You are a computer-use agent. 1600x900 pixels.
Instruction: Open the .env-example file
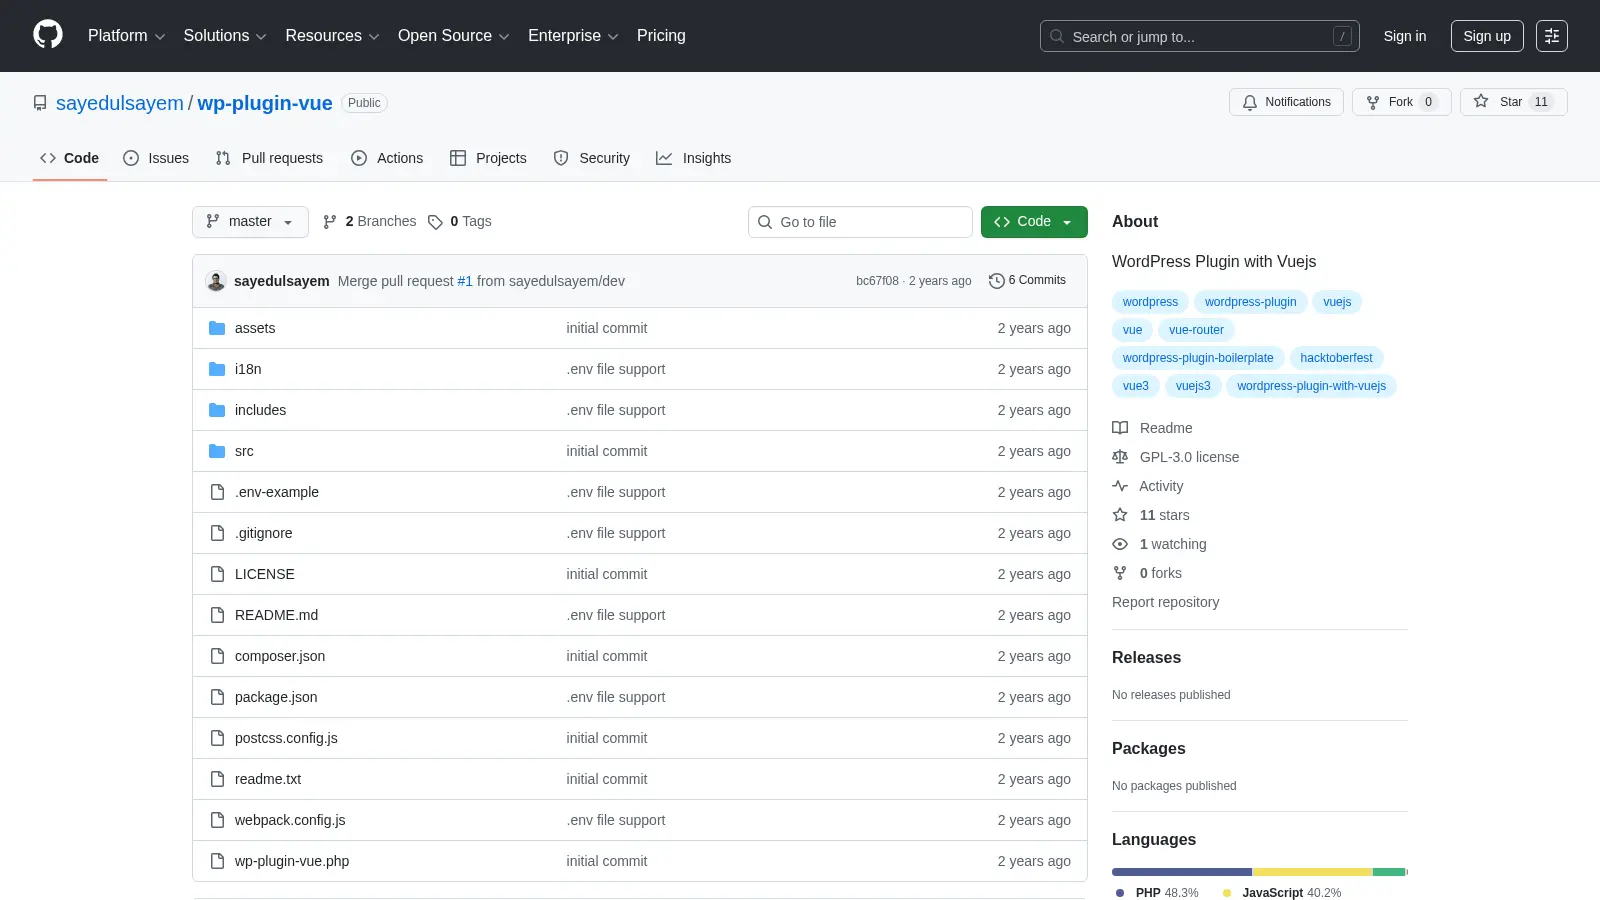[277, 492]
